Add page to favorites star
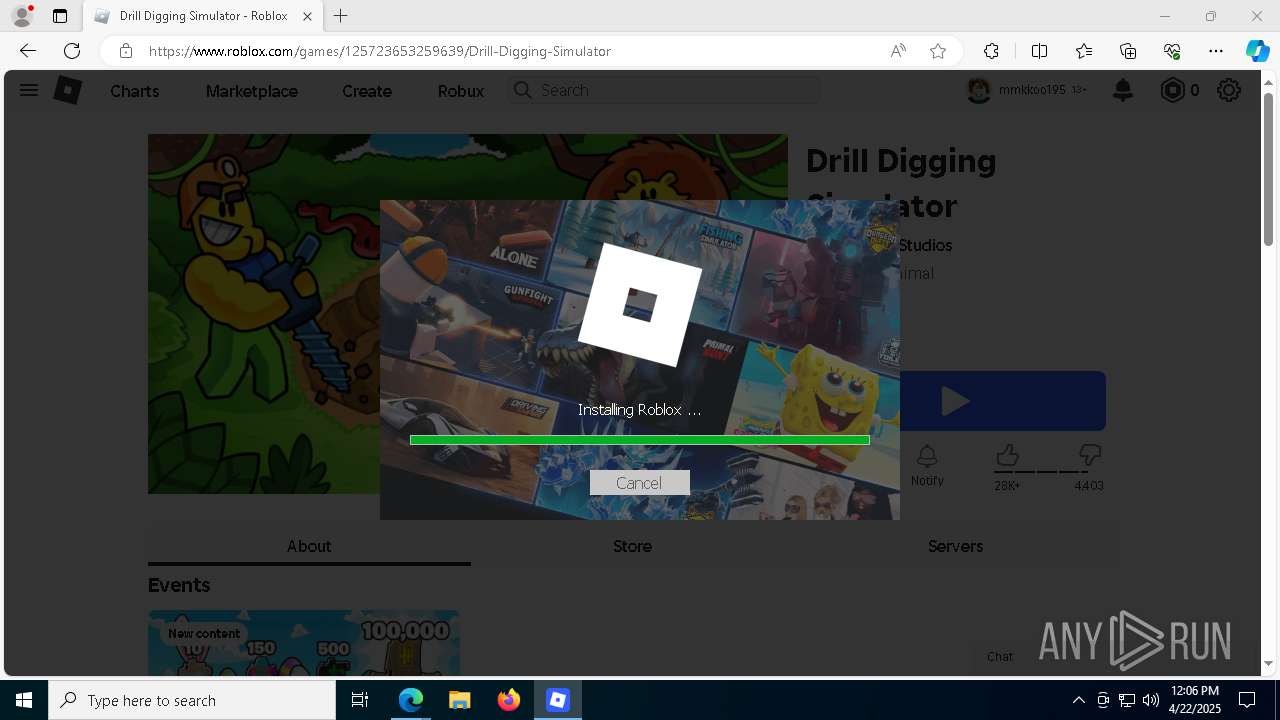 coord(938,51)
